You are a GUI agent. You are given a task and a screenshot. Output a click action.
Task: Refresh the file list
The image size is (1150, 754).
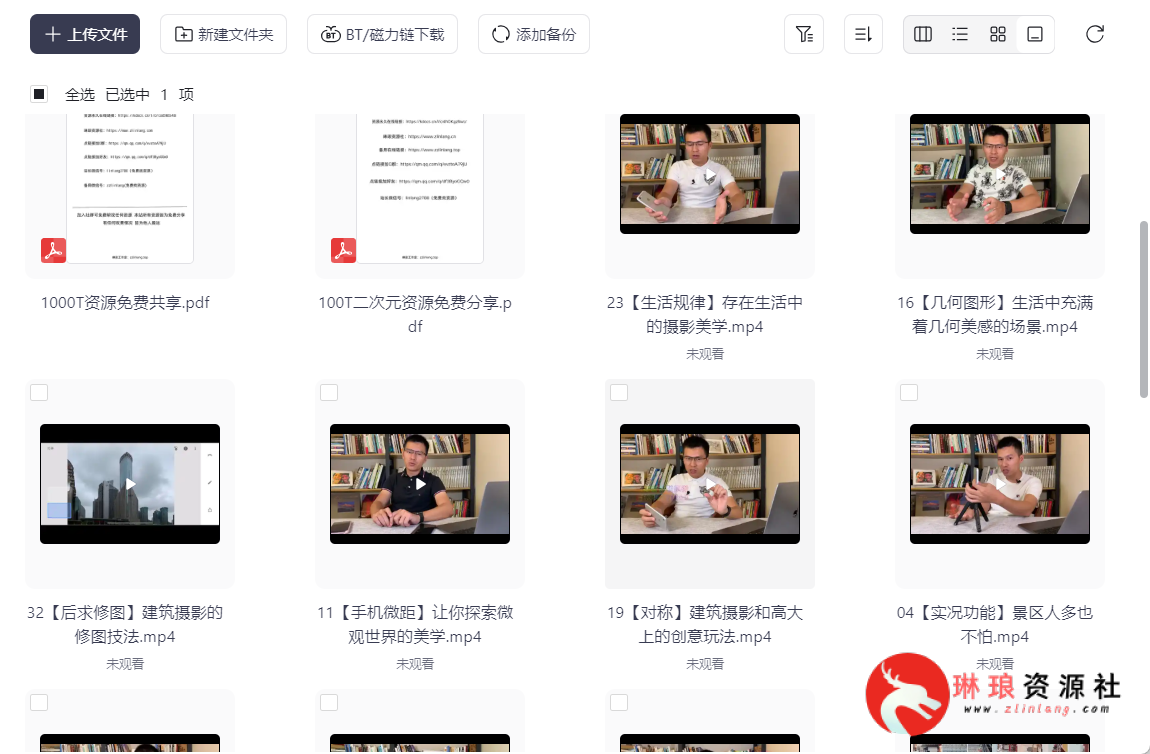(1095, 34)
